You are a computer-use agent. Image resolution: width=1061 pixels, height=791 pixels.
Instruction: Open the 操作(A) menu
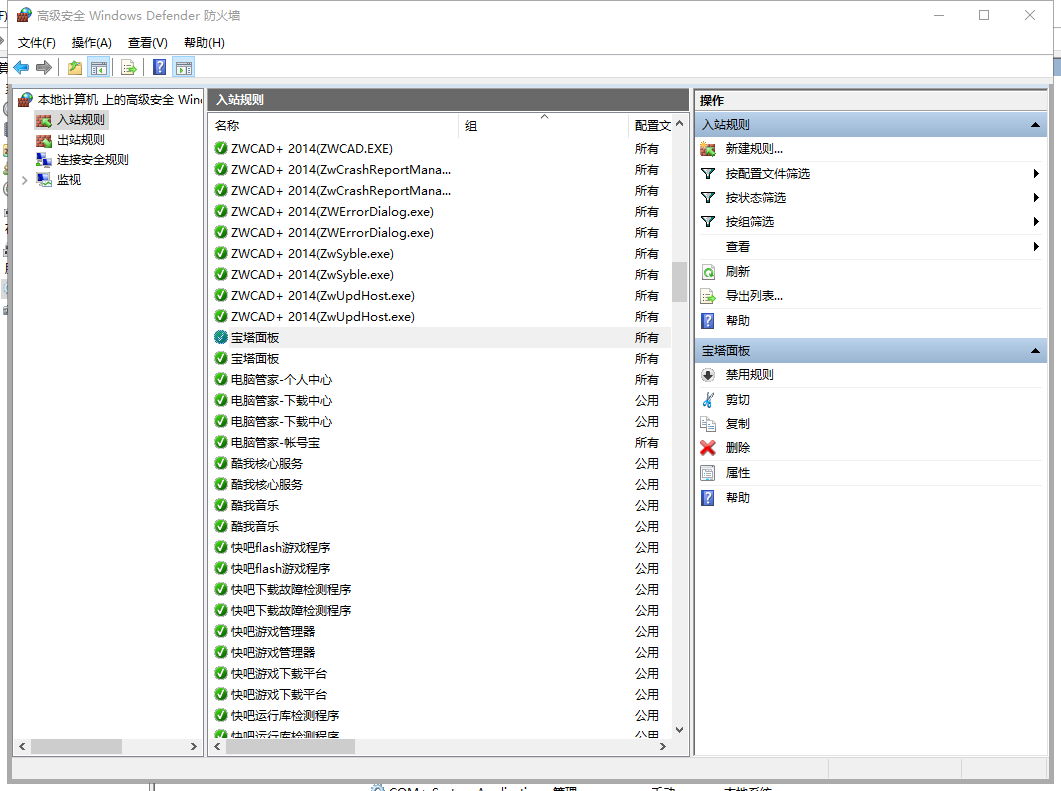pos(91,43)
